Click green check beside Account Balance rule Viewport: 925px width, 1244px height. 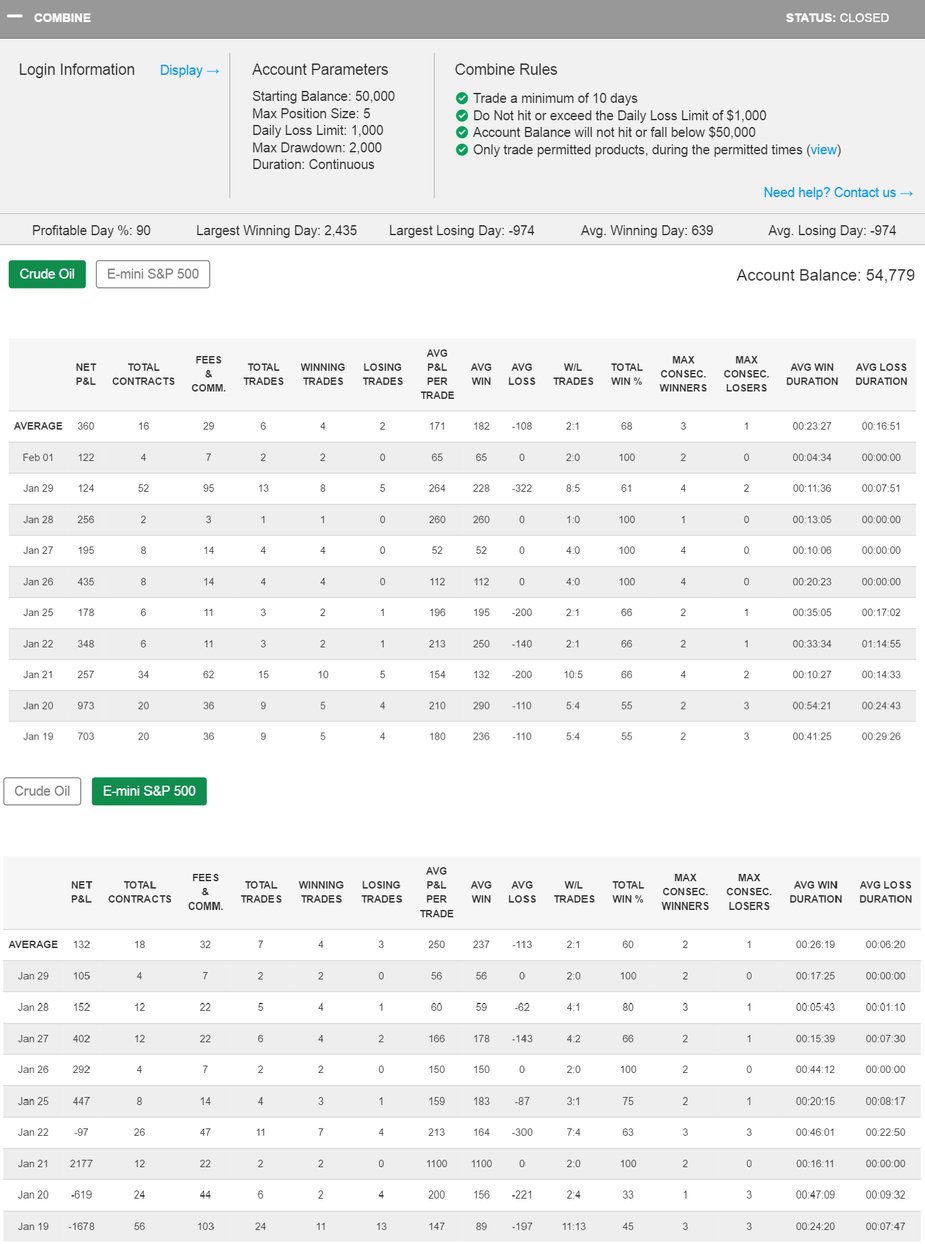tap(462, 132)
